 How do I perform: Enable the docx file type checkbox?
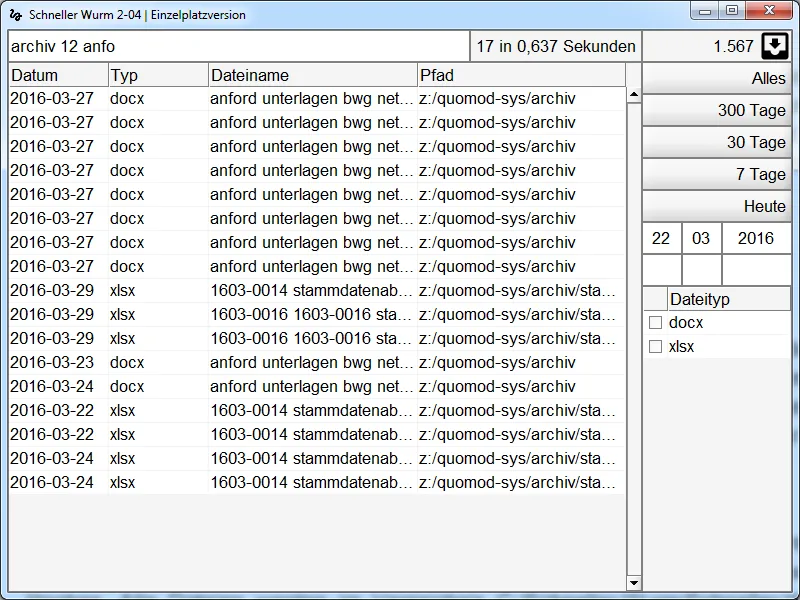click(x=656, y=323)
